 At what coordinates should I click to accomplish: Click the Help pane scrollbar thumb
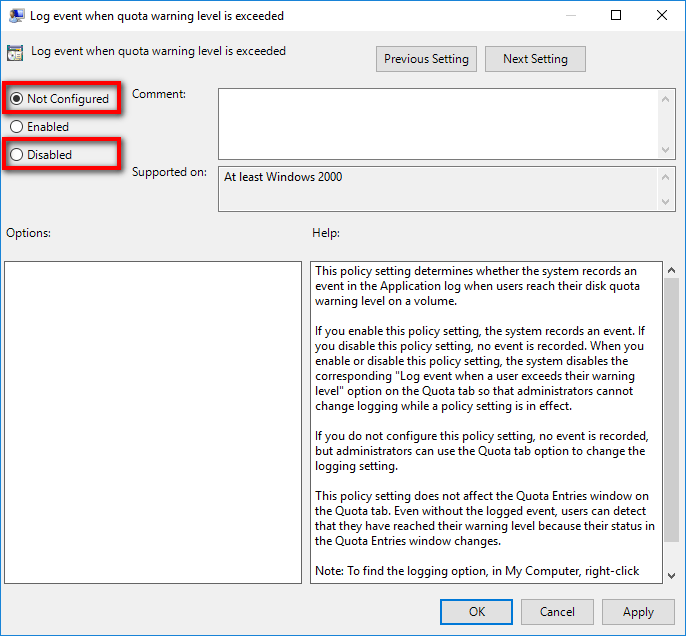(x=671, y=410)
